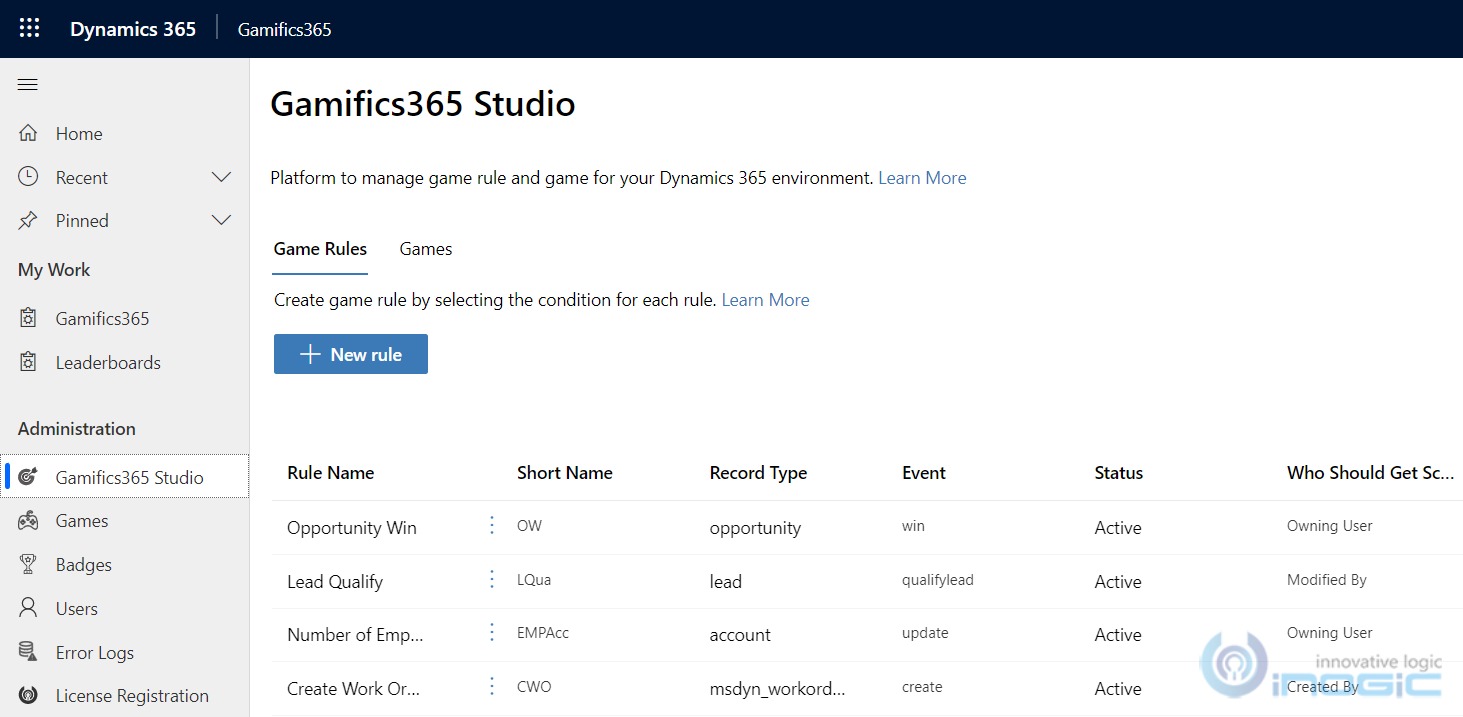
Task: Click the Modified By cell
Action: point(1327,580)
